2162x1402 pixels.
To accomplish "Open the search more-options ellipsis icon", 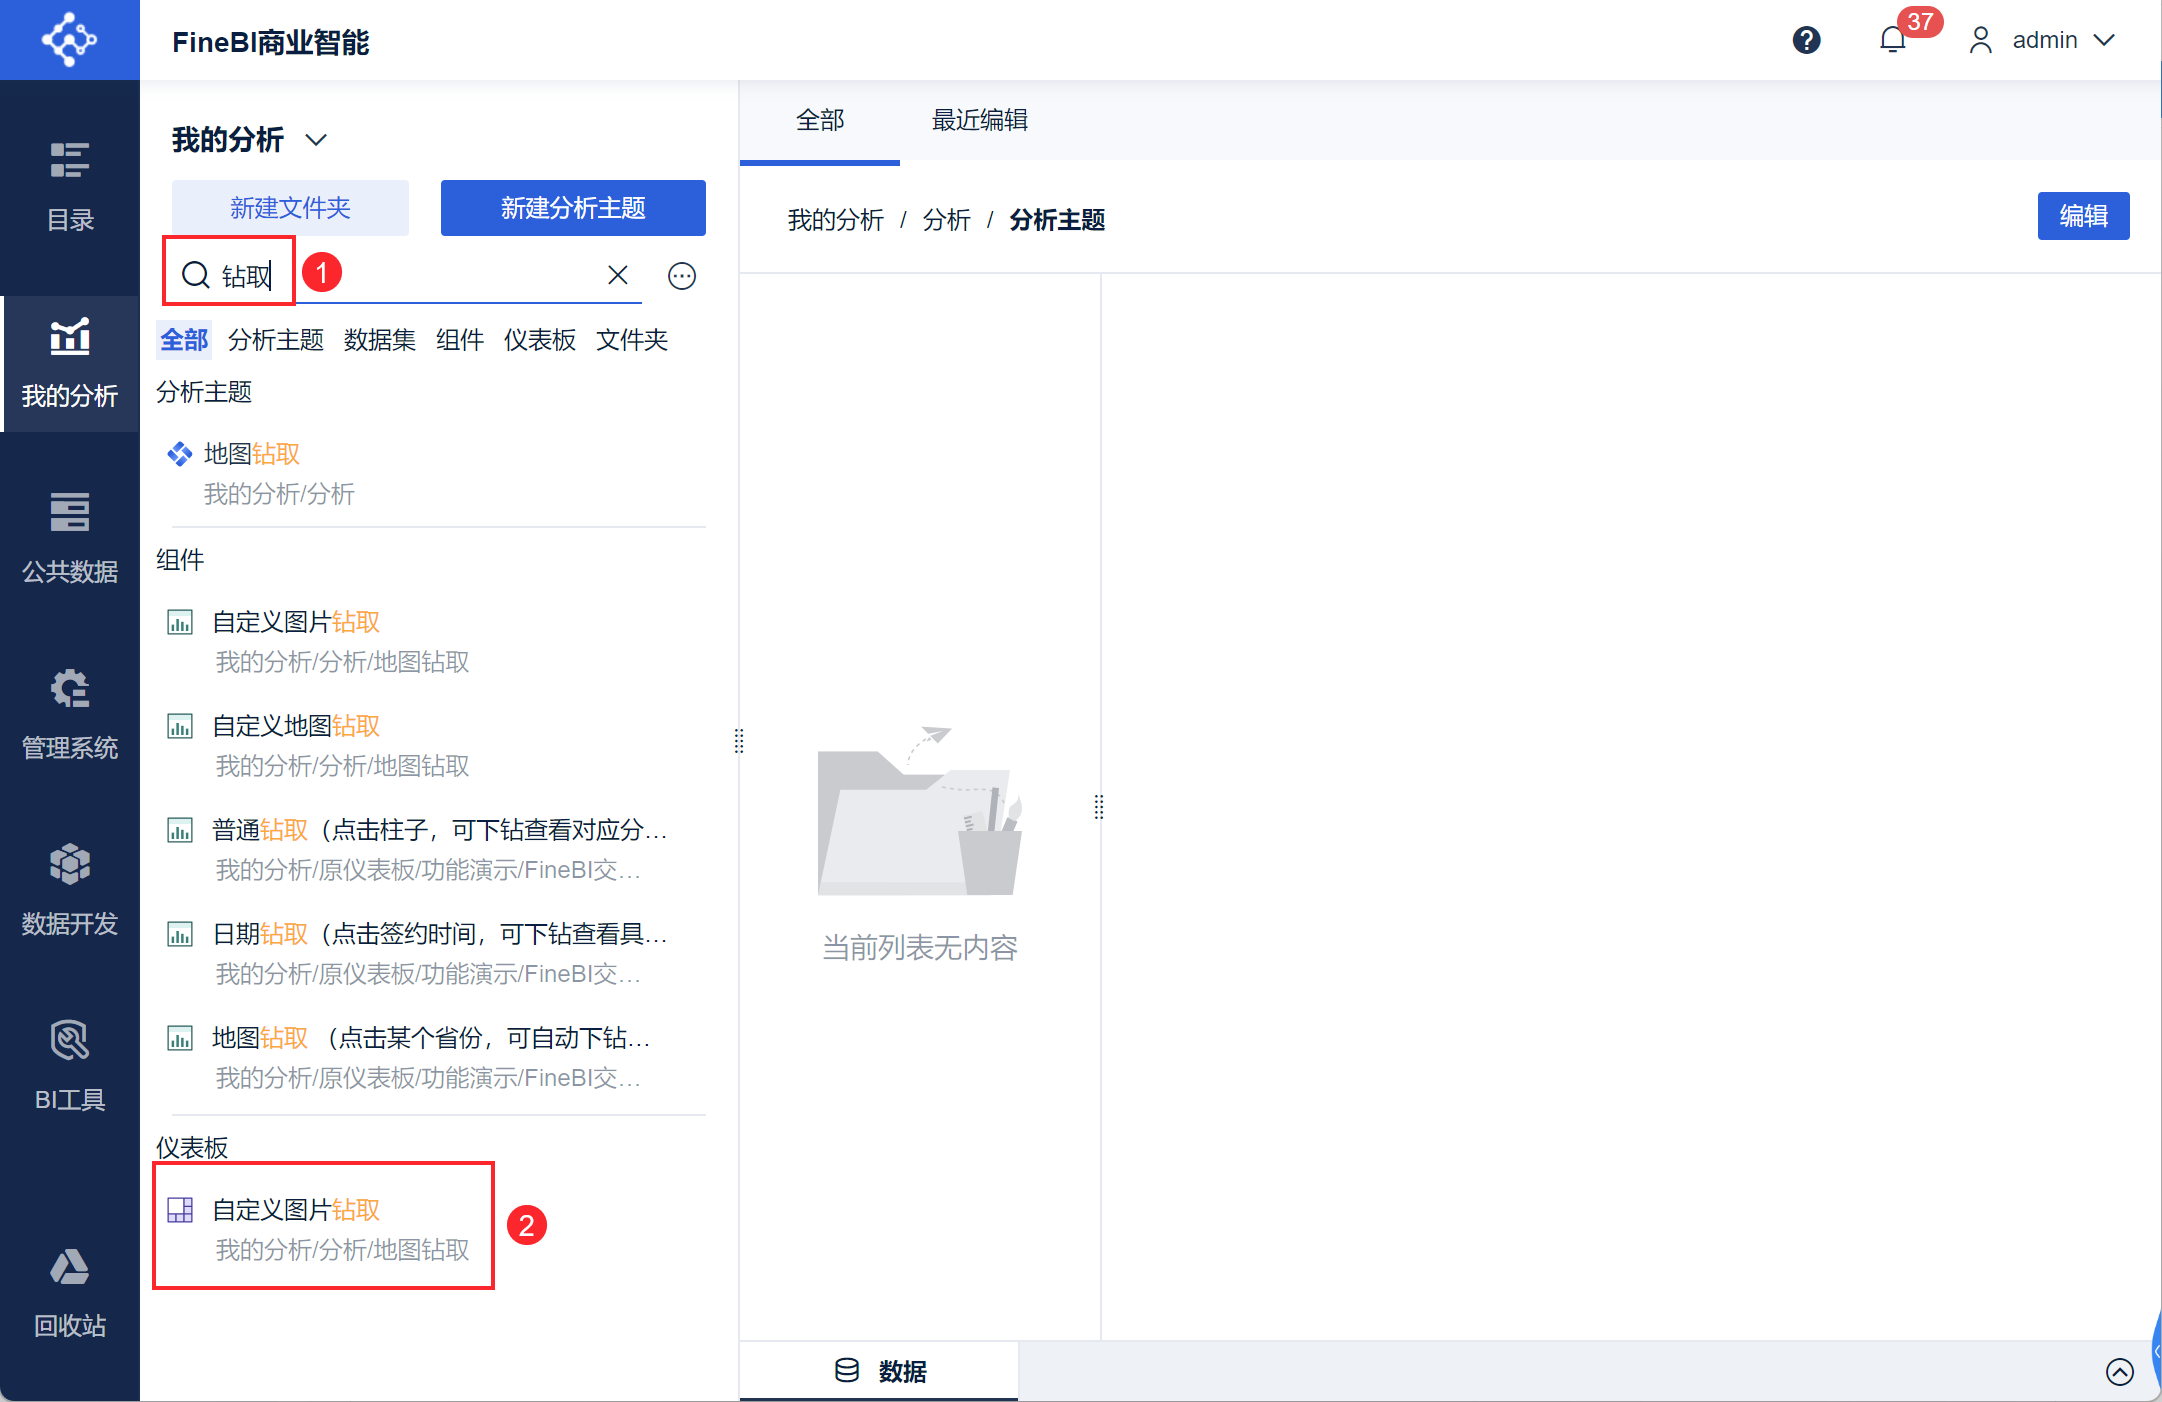I will [x=682, y=276].
